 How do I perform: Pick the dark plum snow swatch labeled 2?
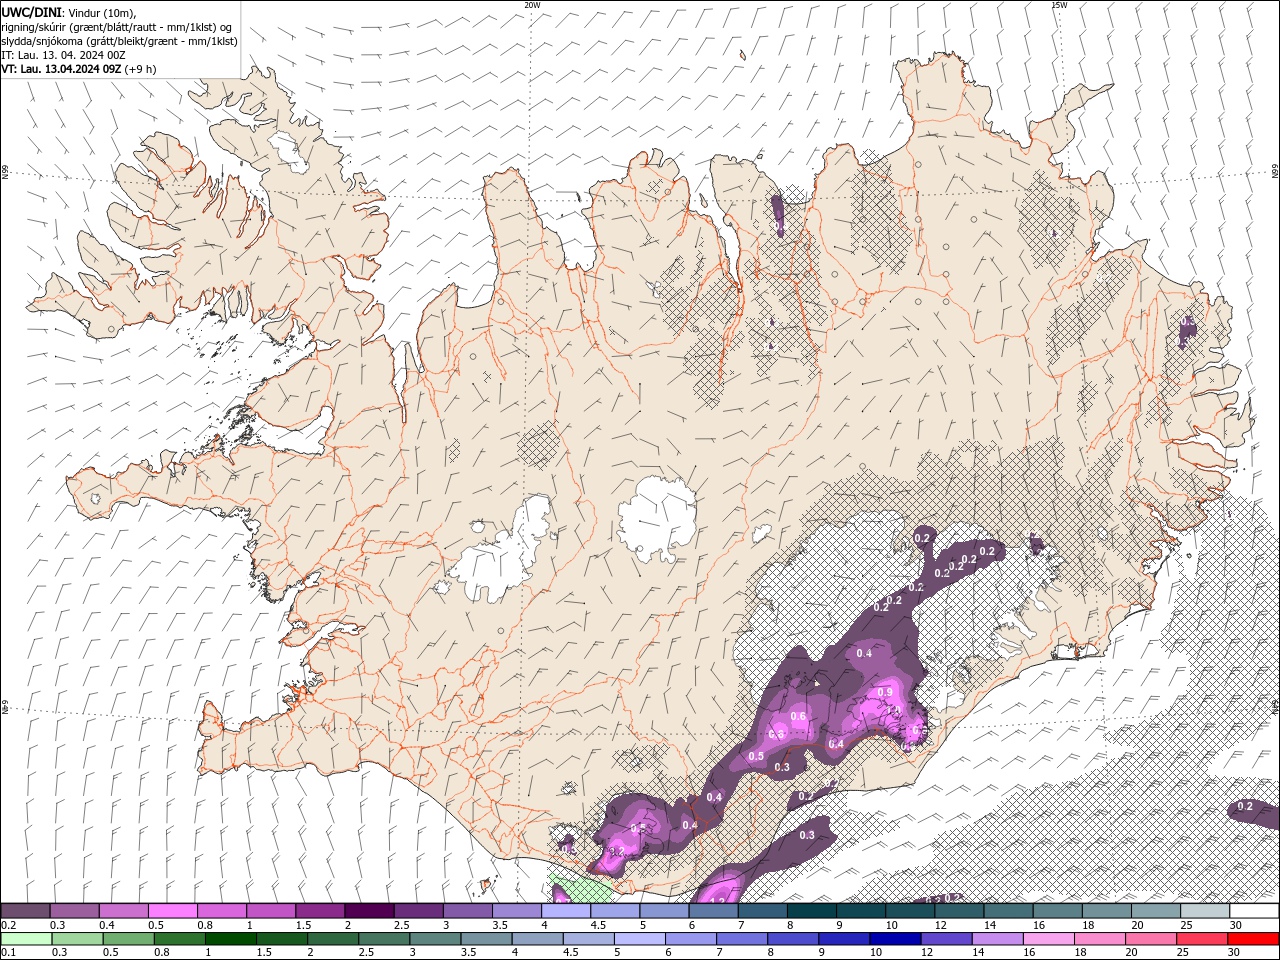[369, 911]
